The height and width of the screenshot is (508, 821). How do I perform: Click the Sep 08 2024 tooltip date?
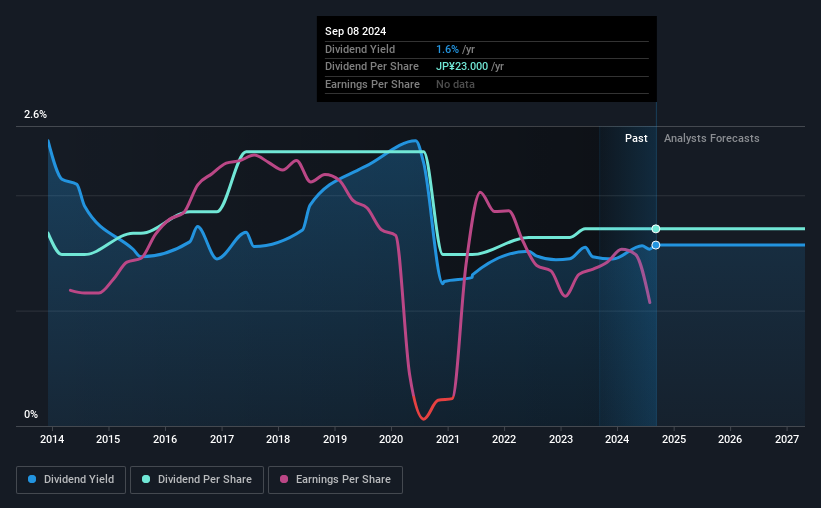pyautogui.click(x=356, y=31)
